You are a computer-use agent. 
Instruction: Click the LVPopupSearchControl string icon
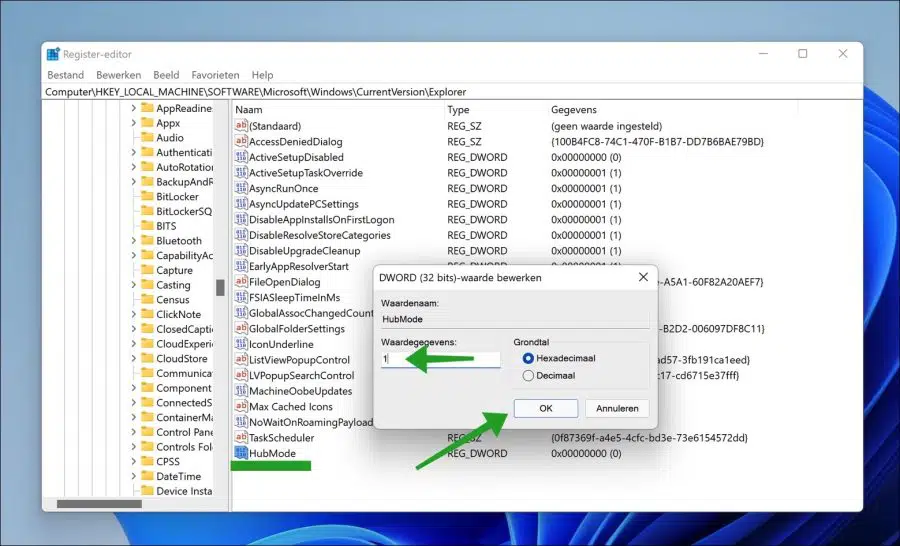pos(241,375)
